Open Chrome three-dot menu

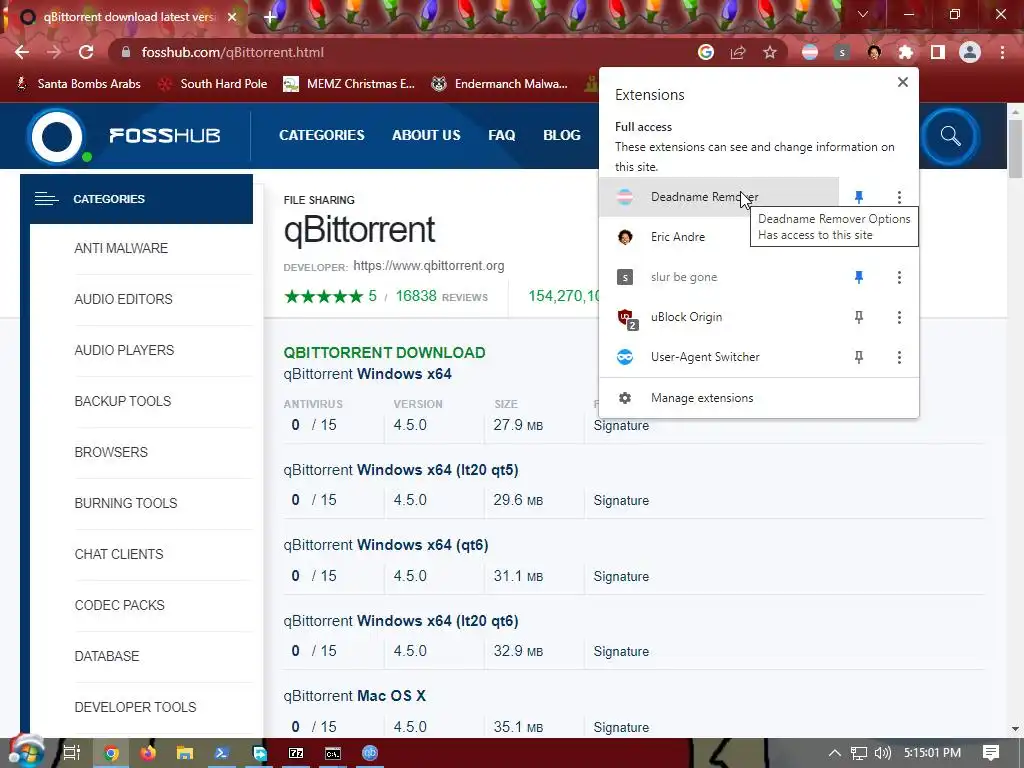(1002, 52)
